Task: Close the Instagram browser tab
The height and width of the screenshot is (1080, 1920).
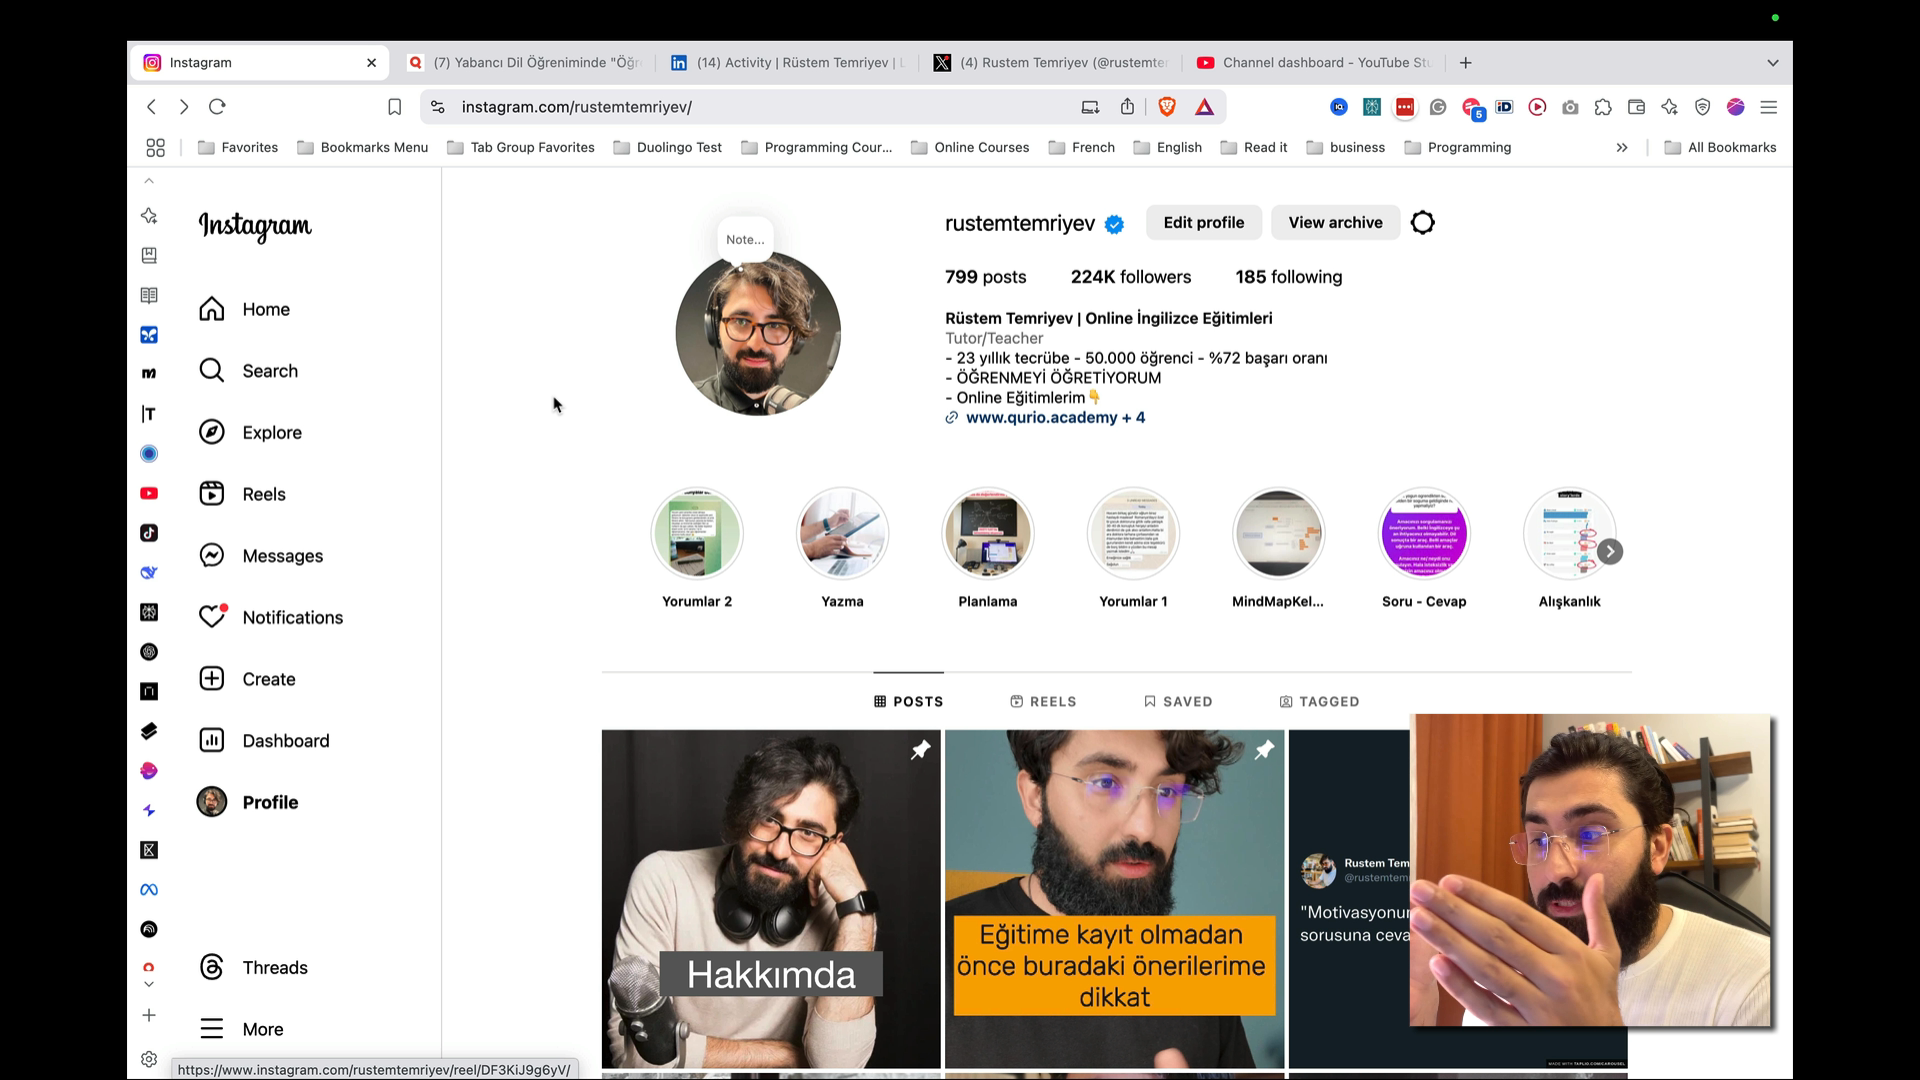Action: click(x=372, y=63)
